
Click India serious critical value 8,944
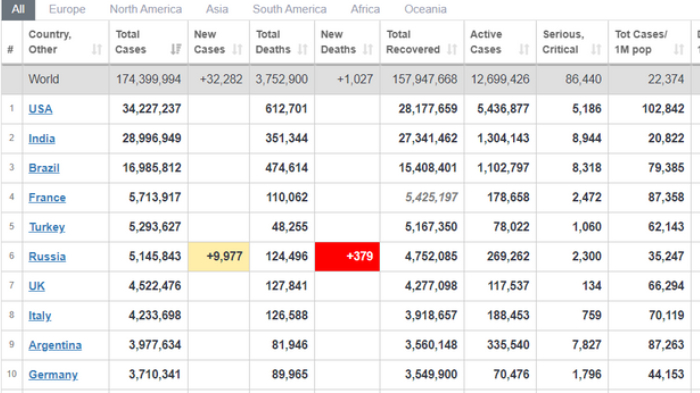(x=587, y=138)
